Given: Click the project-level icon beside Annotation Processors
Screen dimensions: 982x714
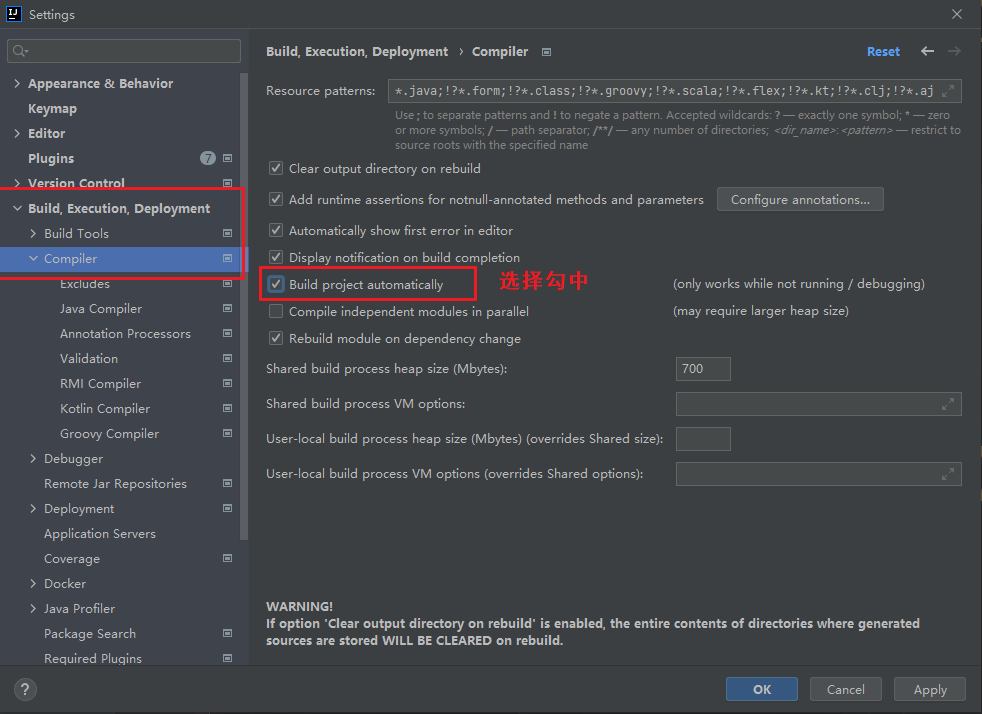Looking at the screenshot, I should pos(227,333).
